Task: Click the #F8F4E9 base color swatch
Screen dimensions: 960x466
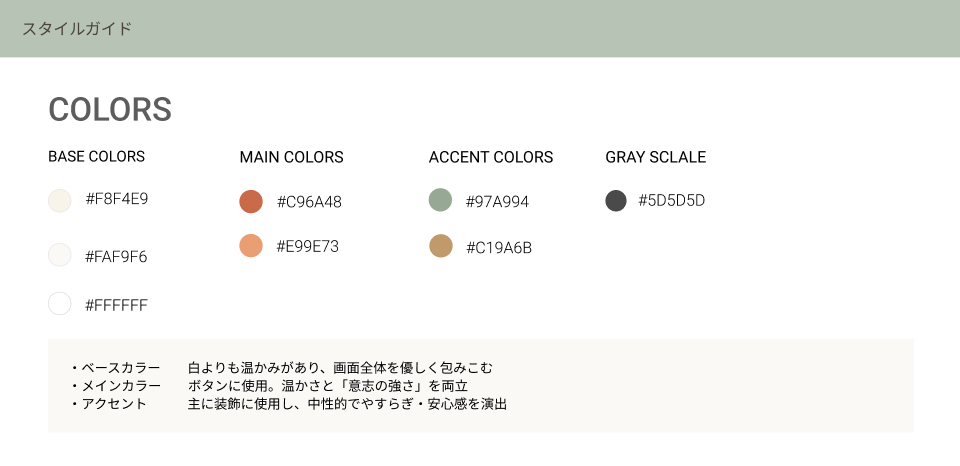Action: [60, 200]
